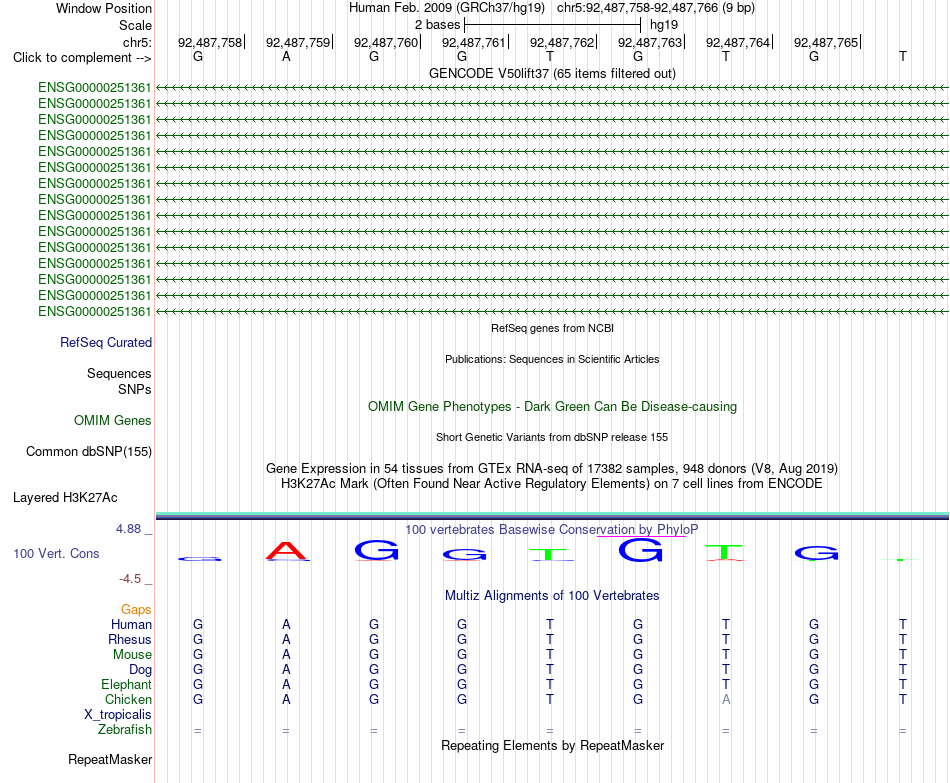Click the OMIM Genes side label

(x=113, y=421)
